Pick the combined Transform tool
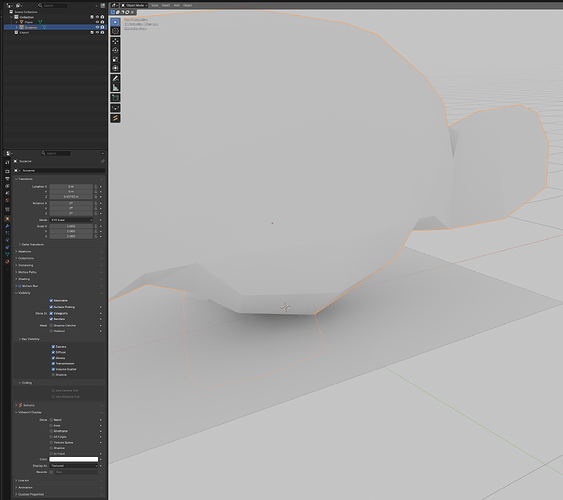Viewport: 563px width, 500px height. [x=115, y=68]
